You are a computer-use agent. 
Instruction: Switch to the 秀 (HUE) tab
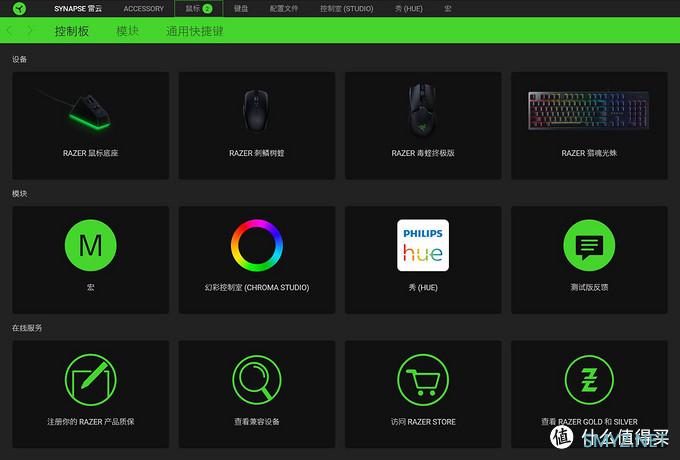(409, 9)
